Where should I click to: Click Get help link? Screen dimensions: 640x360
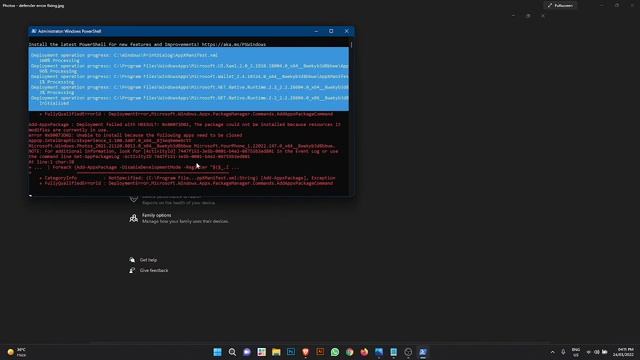click(x=148, y=260)
